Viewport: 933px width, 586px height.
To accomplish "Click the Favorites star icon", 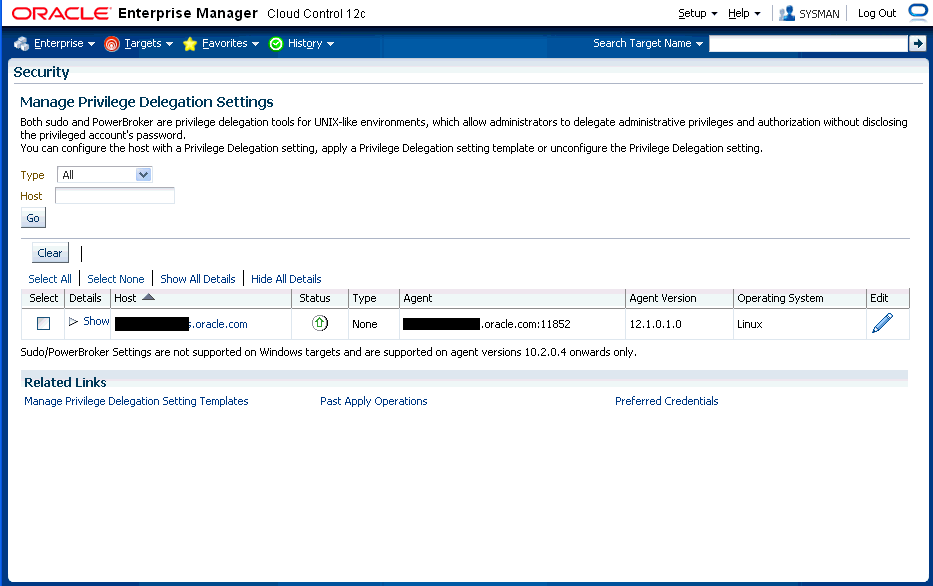I will (x=190, y=43).
